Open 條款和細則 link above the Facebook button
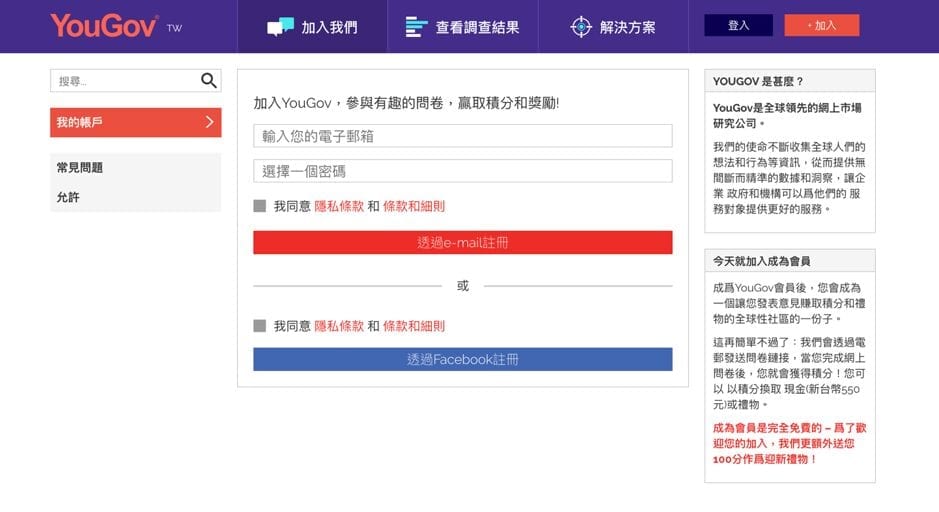The image size is (939, 512). (x=414, y=326)
